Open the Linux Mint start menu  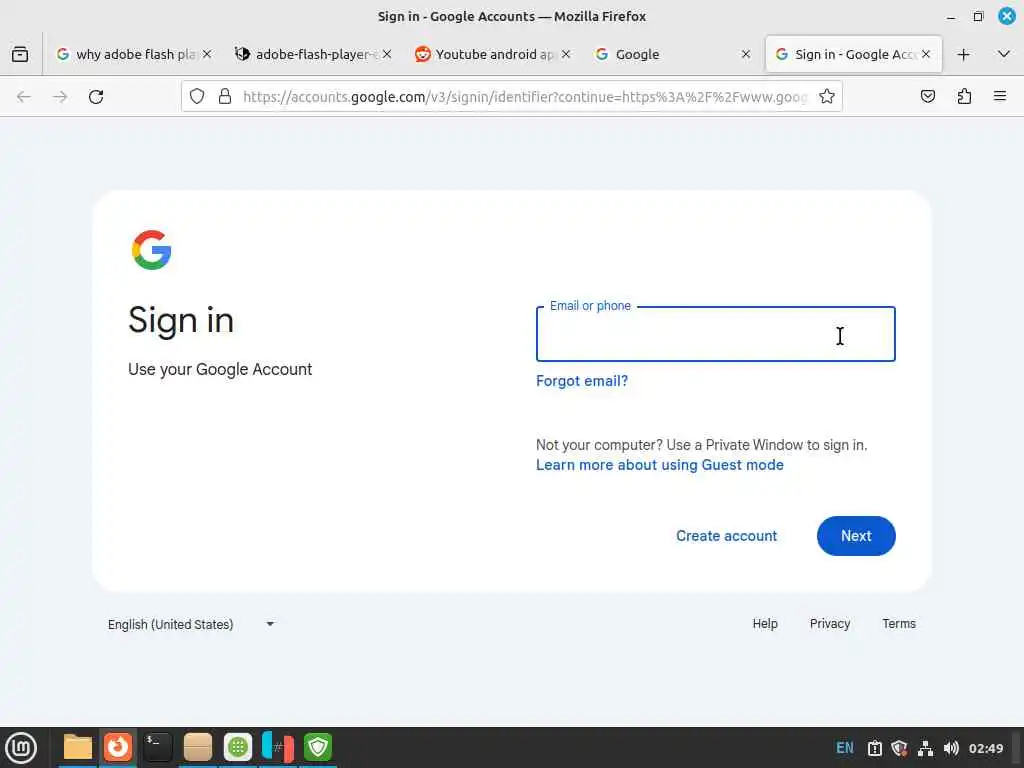coord(21,748)
